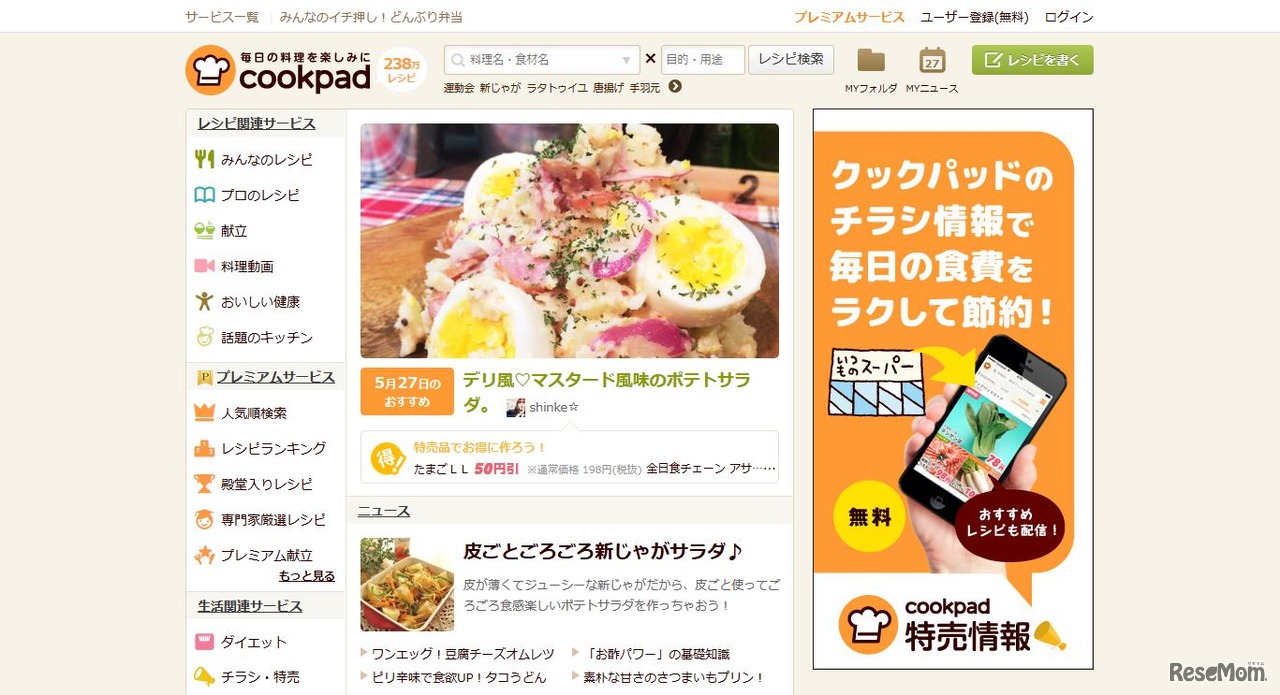This screenshot has width=1280, height=695.
Task: Click the レシピ検索 button
Action: coord(791,60)
